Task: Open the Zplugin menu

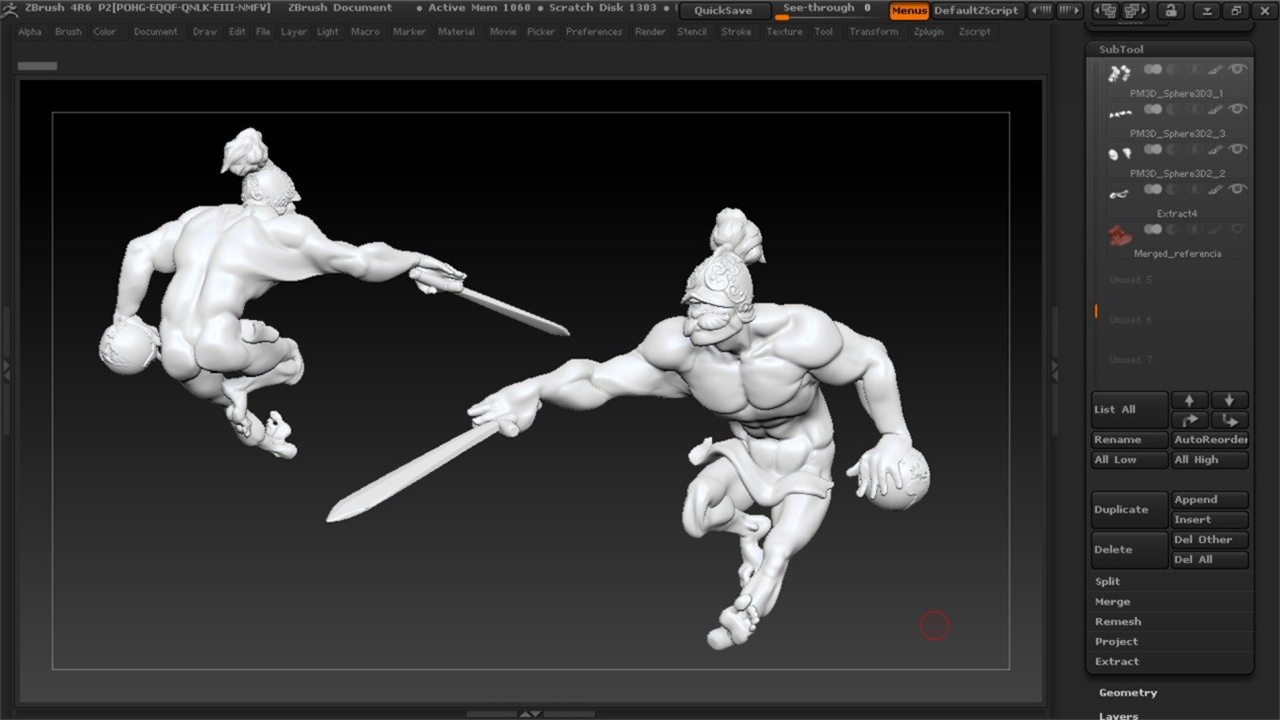Action: [x=928, y=32]
